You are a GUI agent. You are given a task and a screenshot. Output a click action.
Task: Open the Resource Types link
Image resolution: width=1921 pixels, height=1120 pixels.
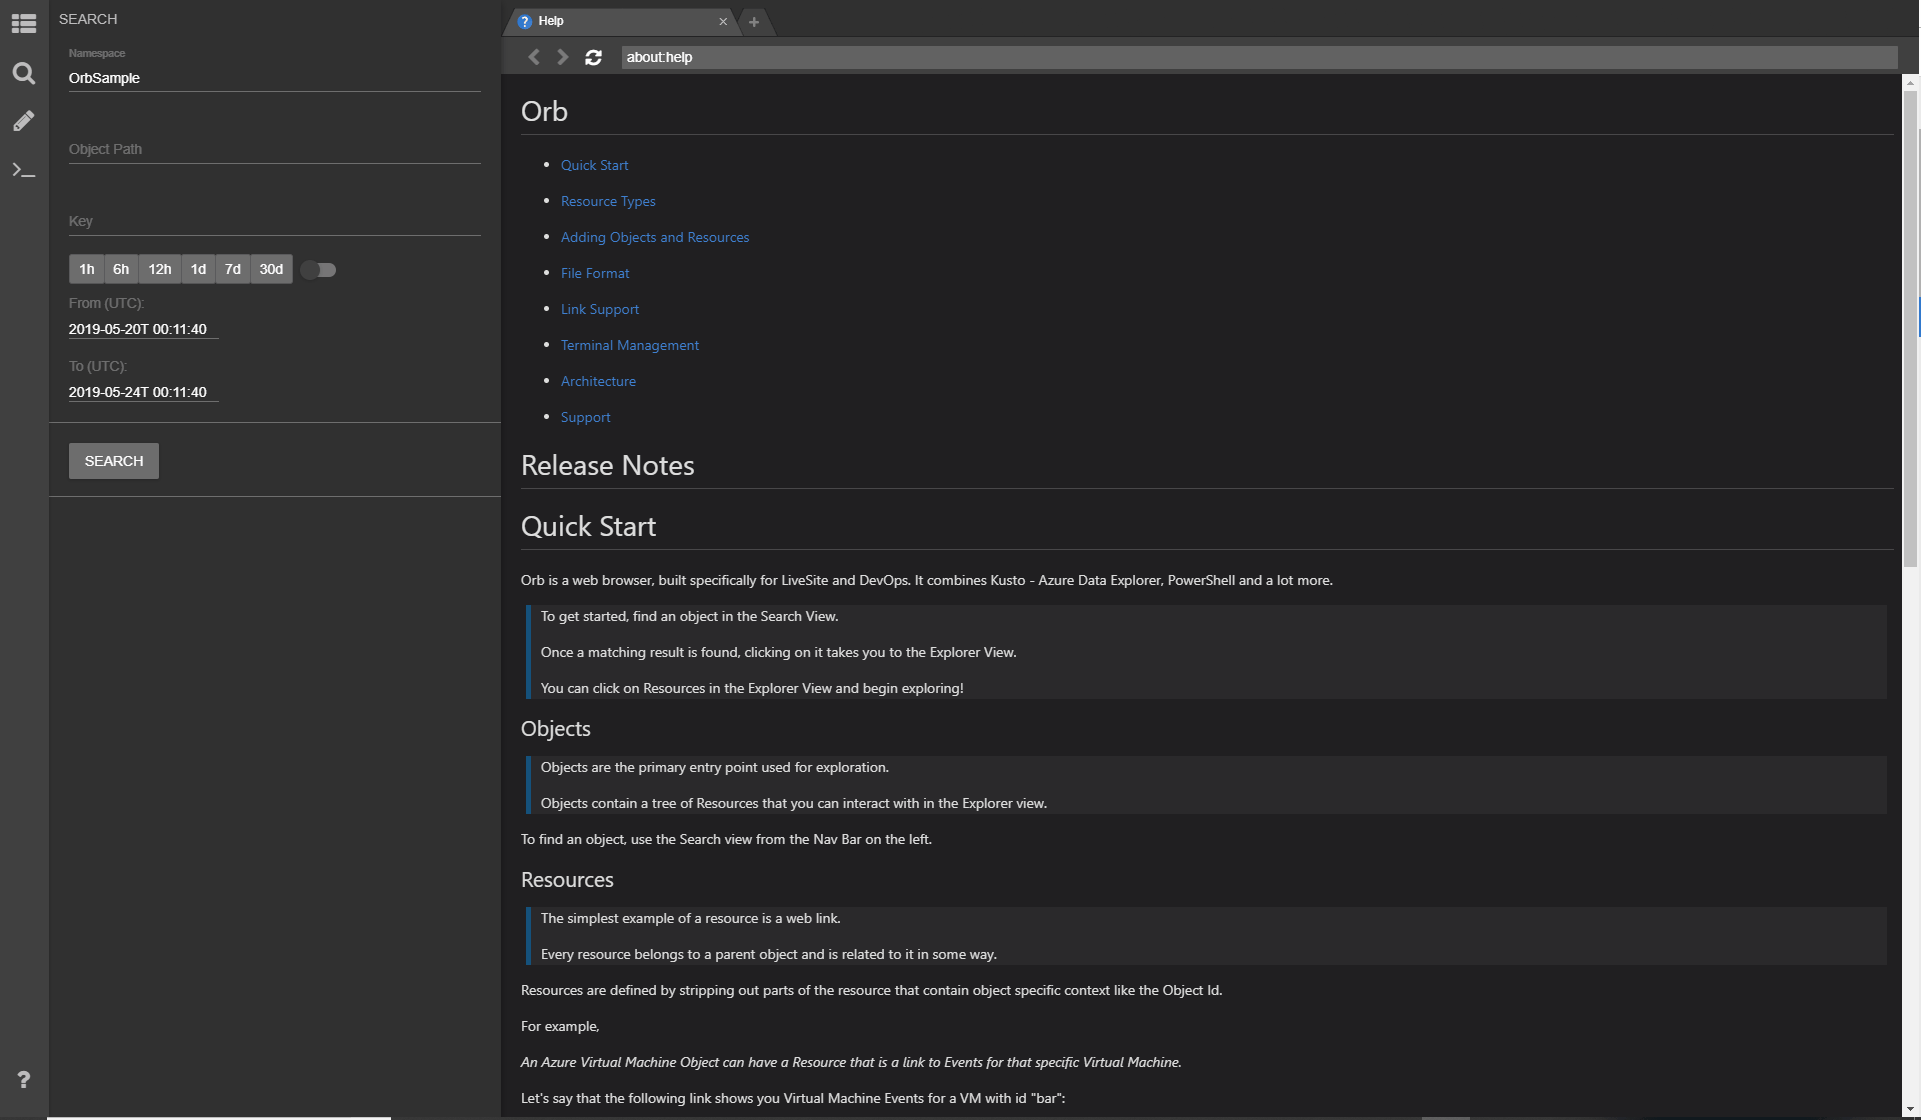pos(608,202)
